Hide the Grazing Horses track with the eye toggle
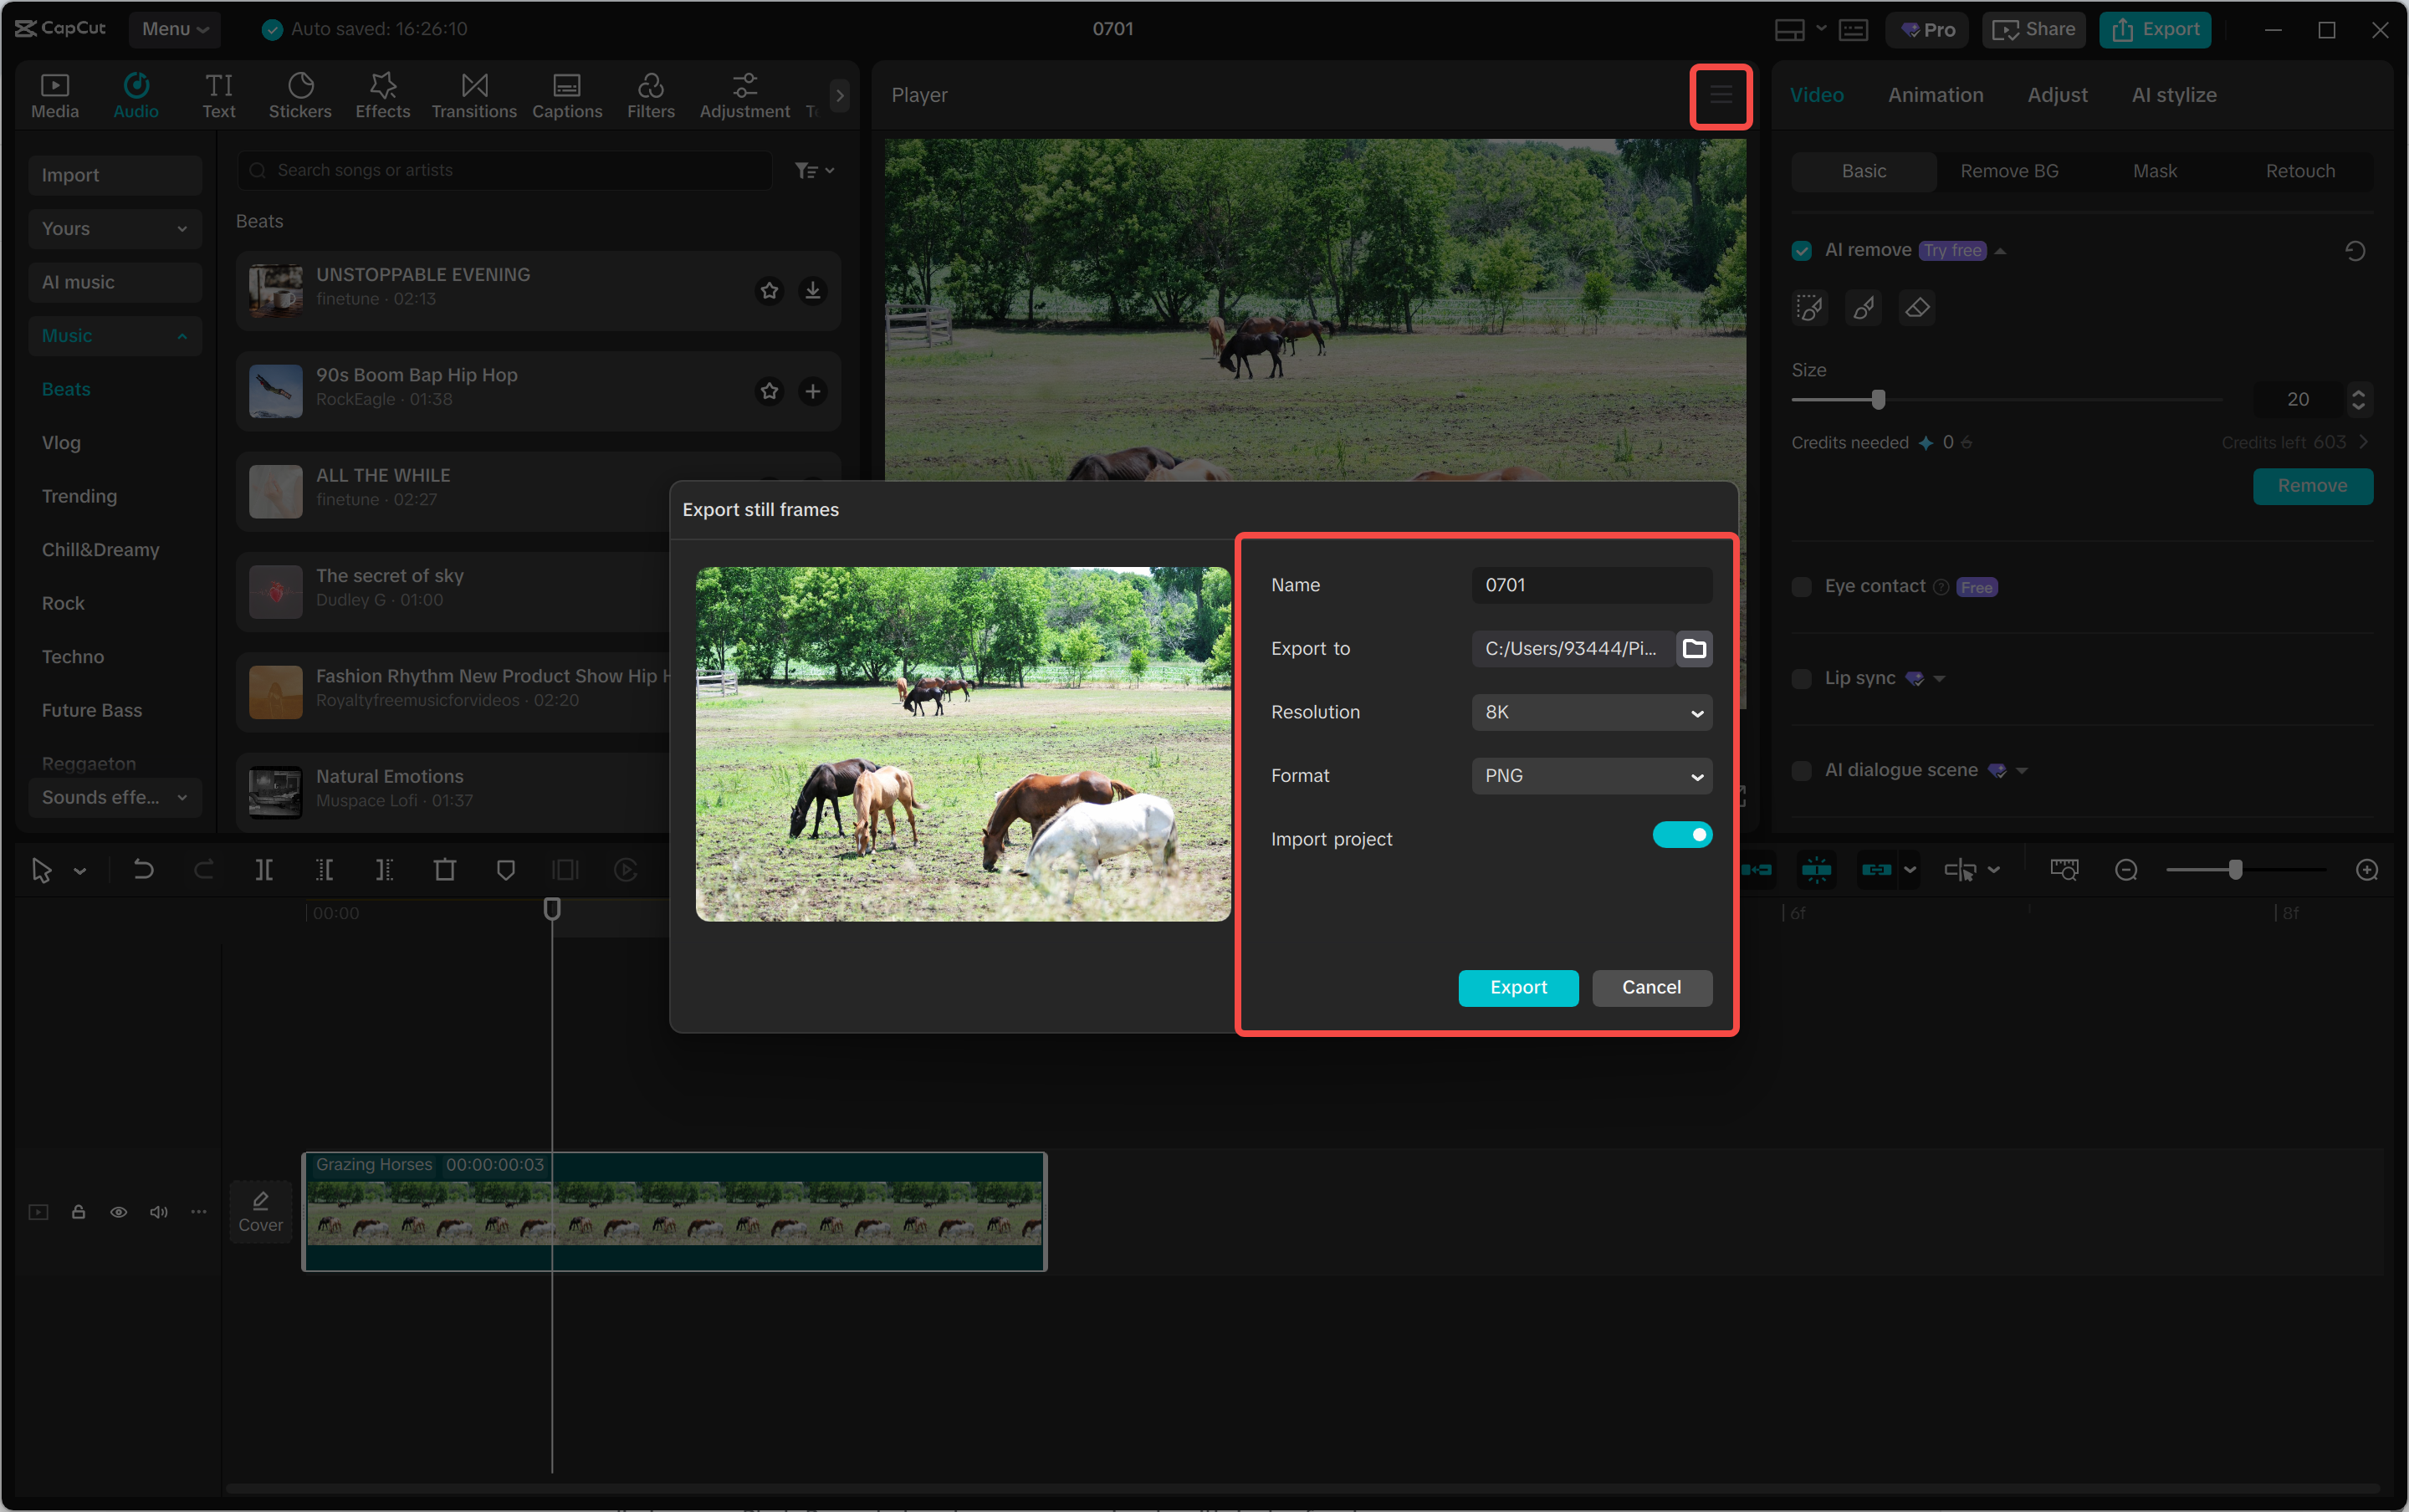Viewport: 2409px width, 1512px height. [119, 1211]
